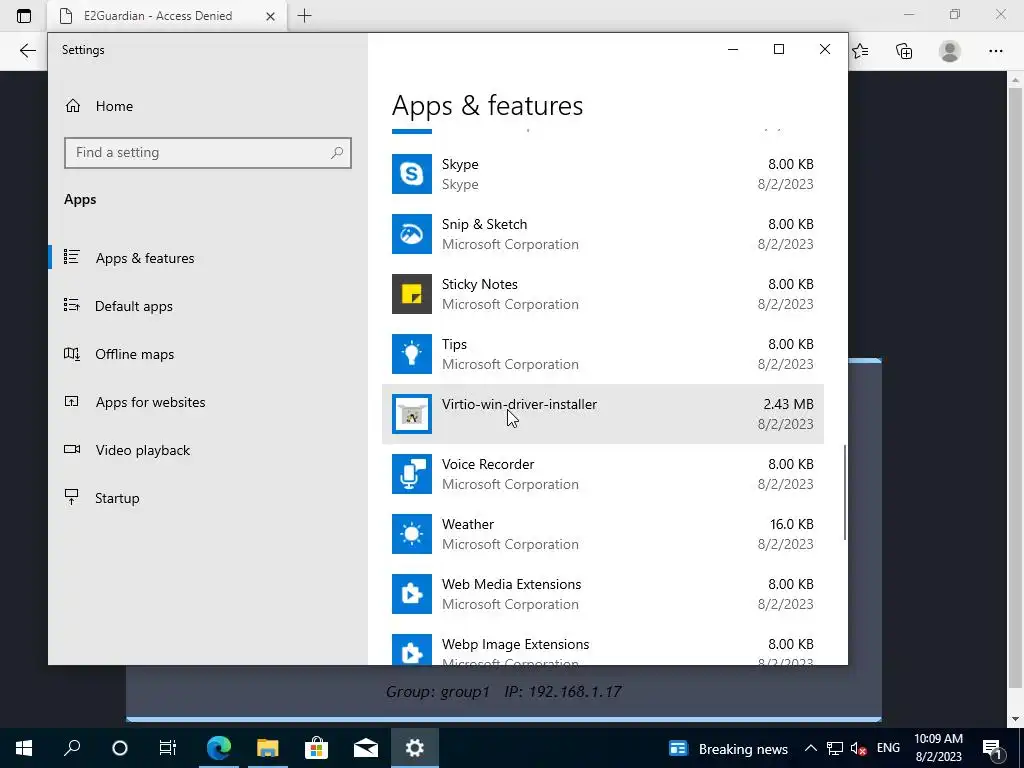The image size is (1024, 768).
Task: Open Cortana circle on taskbar
Action: [120, 748]
